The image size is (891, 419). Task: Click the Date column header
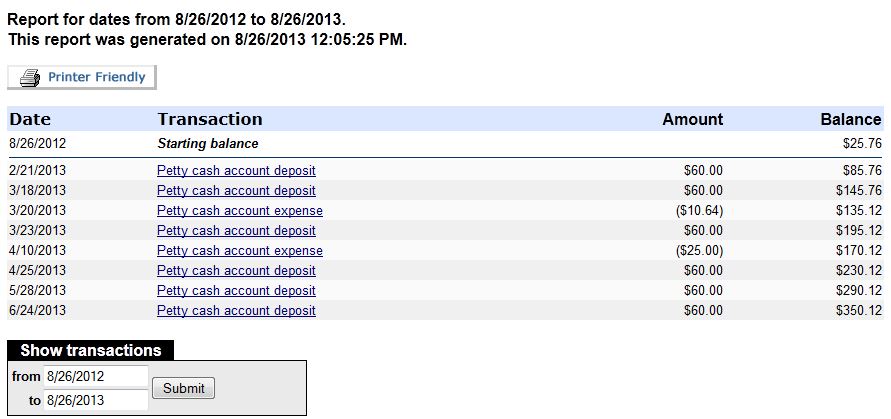click(30, 119)
